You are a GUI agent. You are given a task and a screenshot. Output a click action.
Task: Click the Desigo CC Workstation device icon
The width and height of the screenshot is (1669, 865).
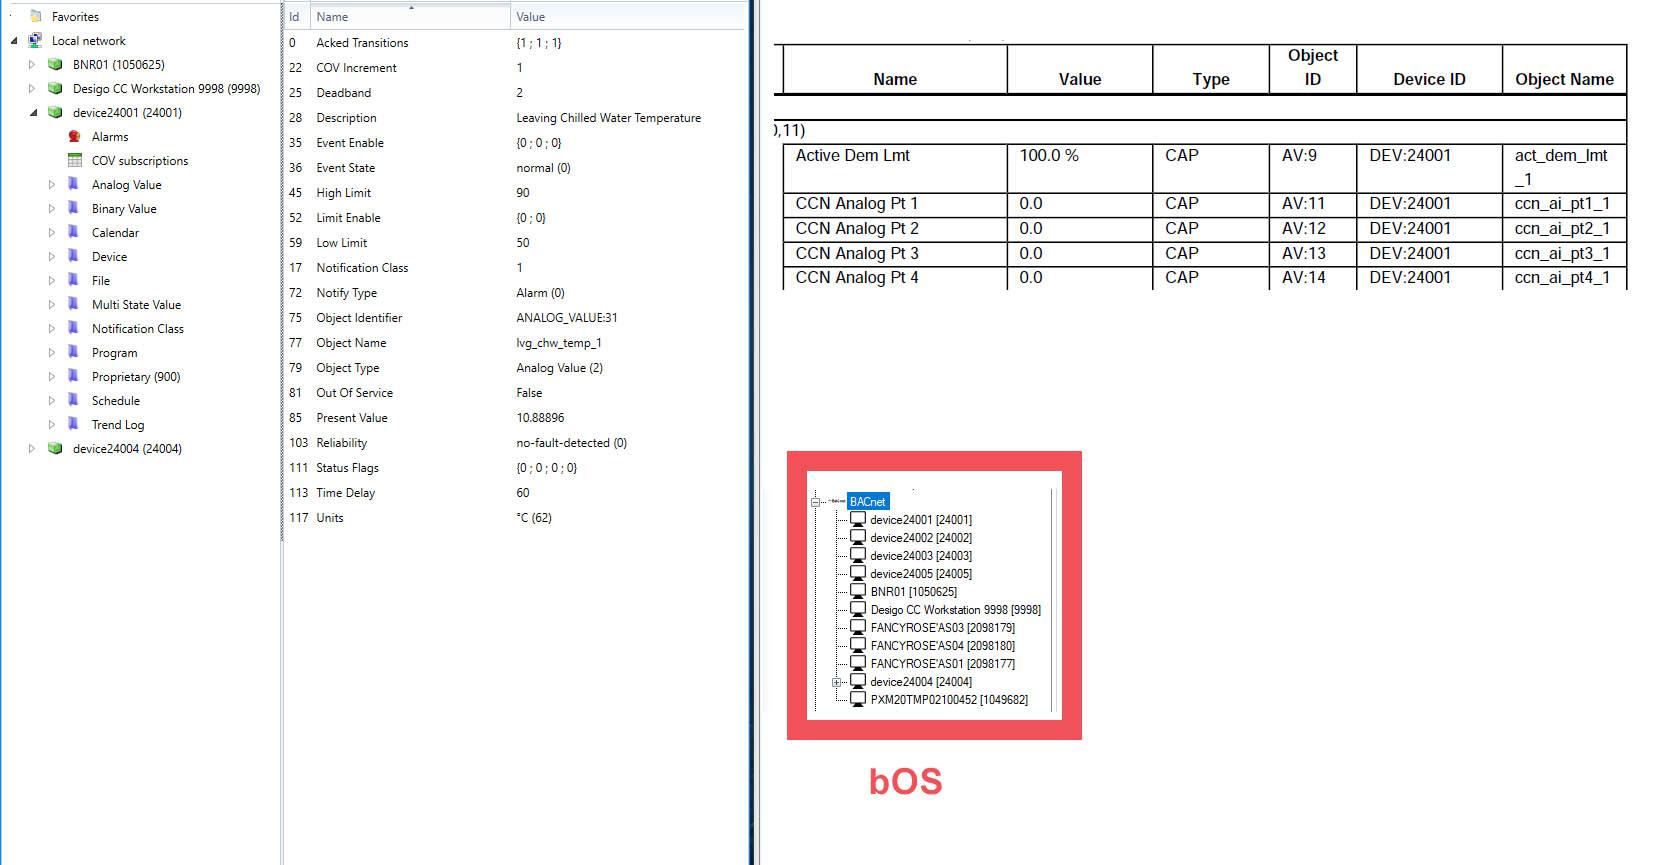[55, 89]
